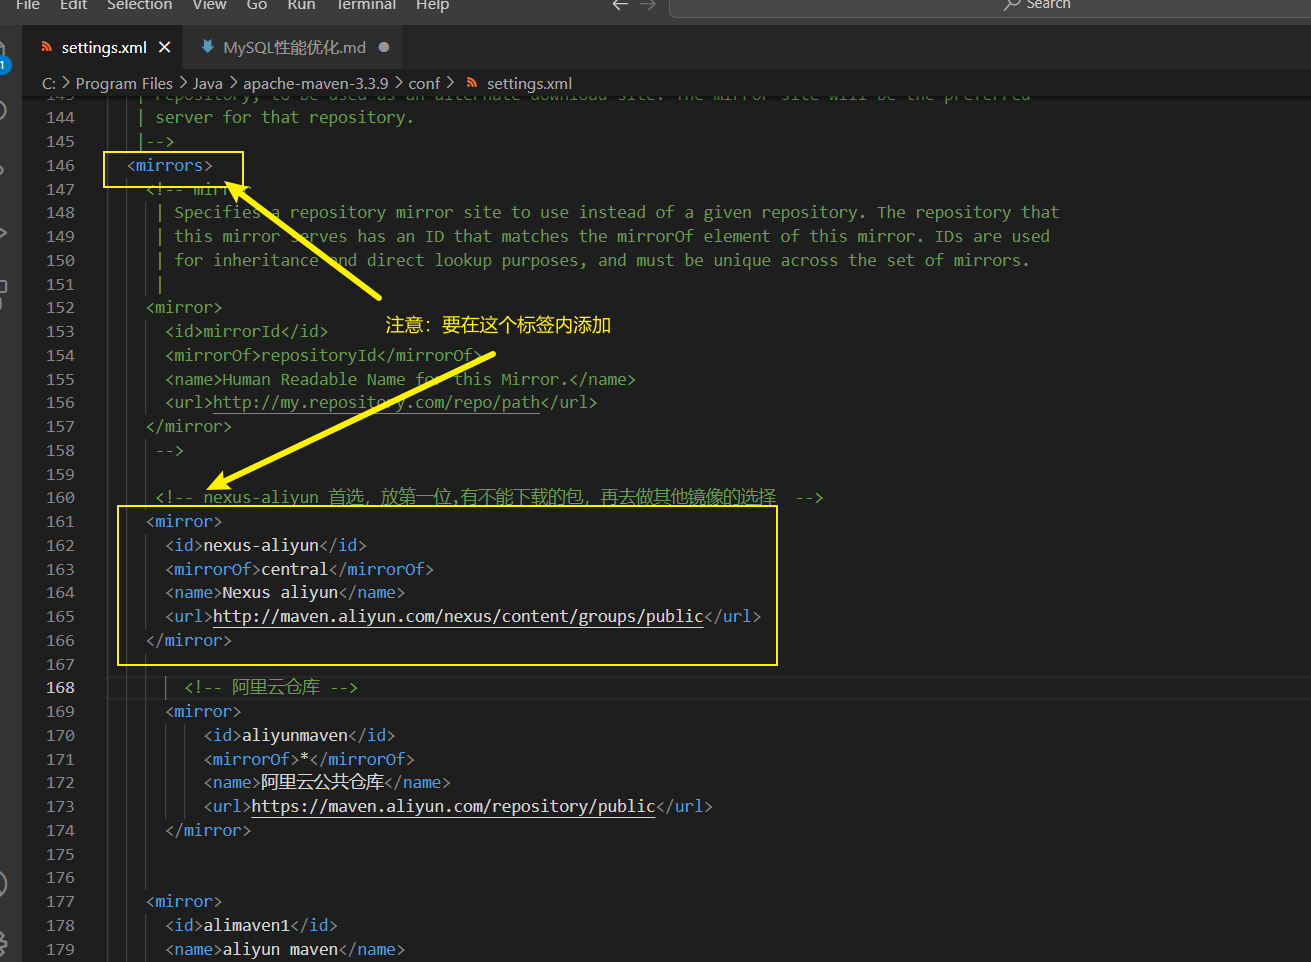Open the Terminal menu
The height and width of the screenshot is (962, 1311).
(x=365, y=4)
